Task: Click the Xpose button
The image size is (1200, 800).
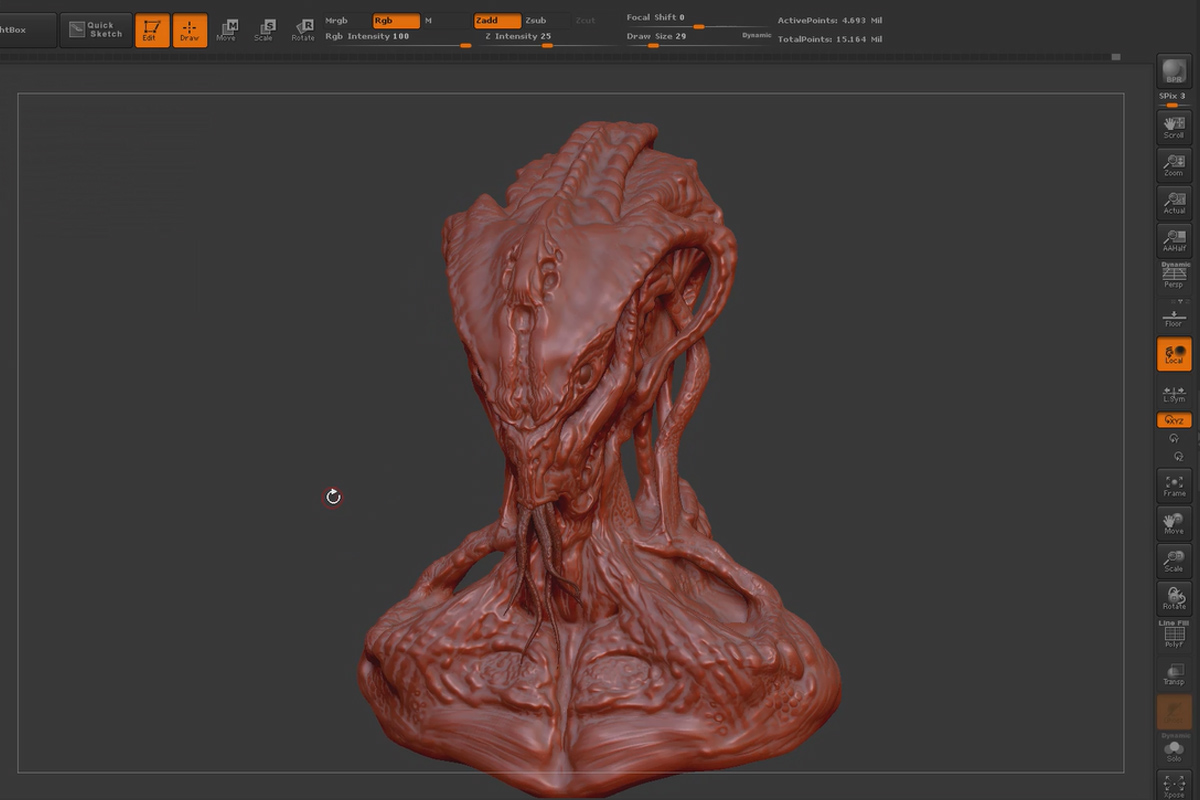Action: (1174, 786)
